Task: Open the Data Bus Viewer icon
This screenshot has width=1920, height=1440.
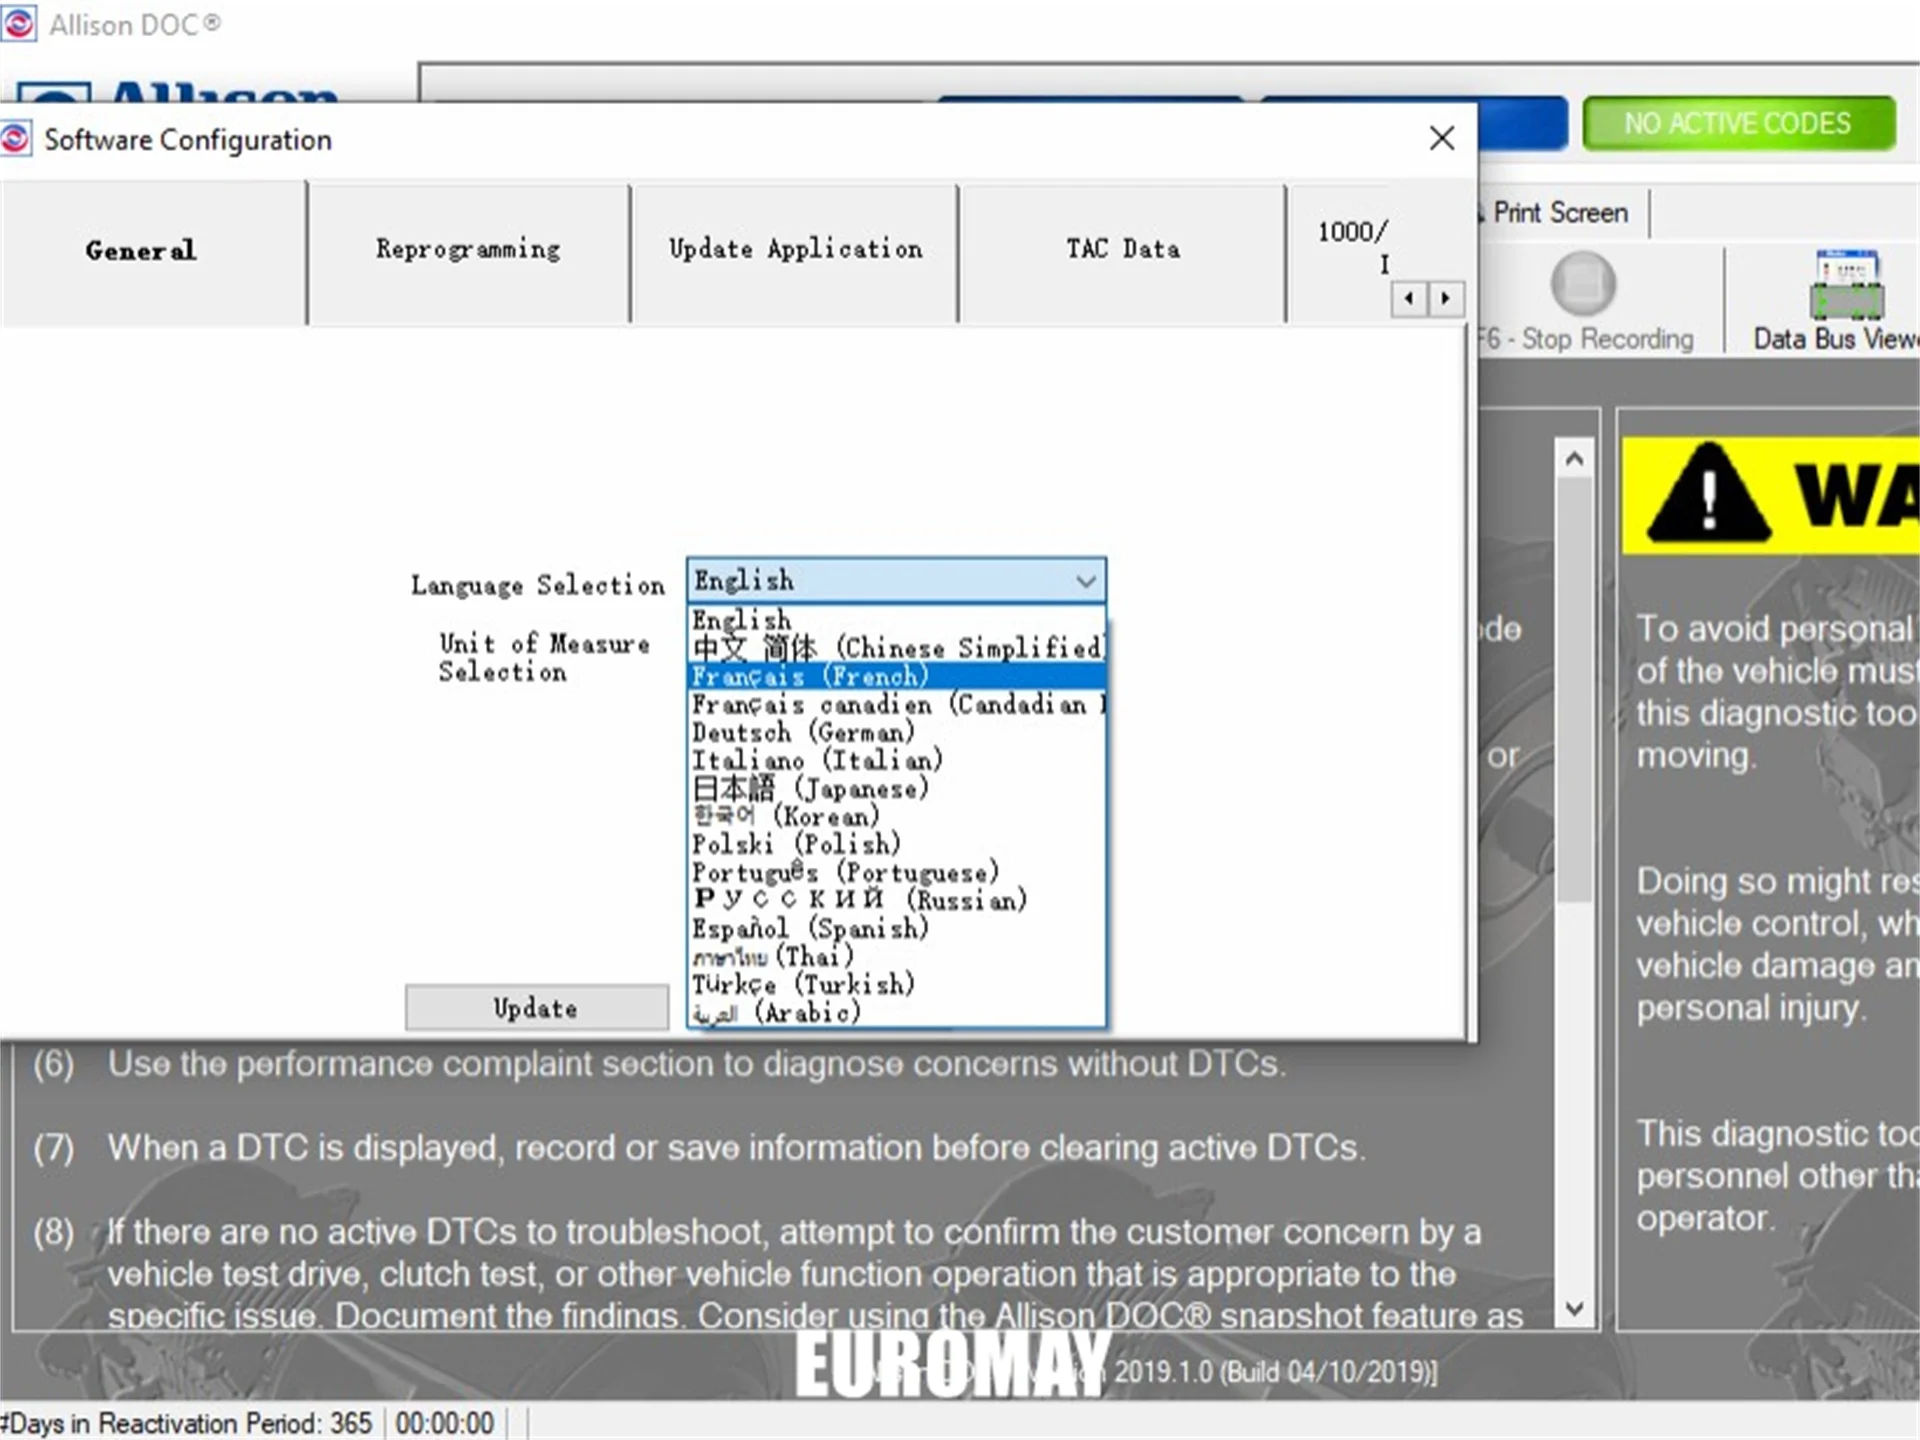Action: 1846,285
